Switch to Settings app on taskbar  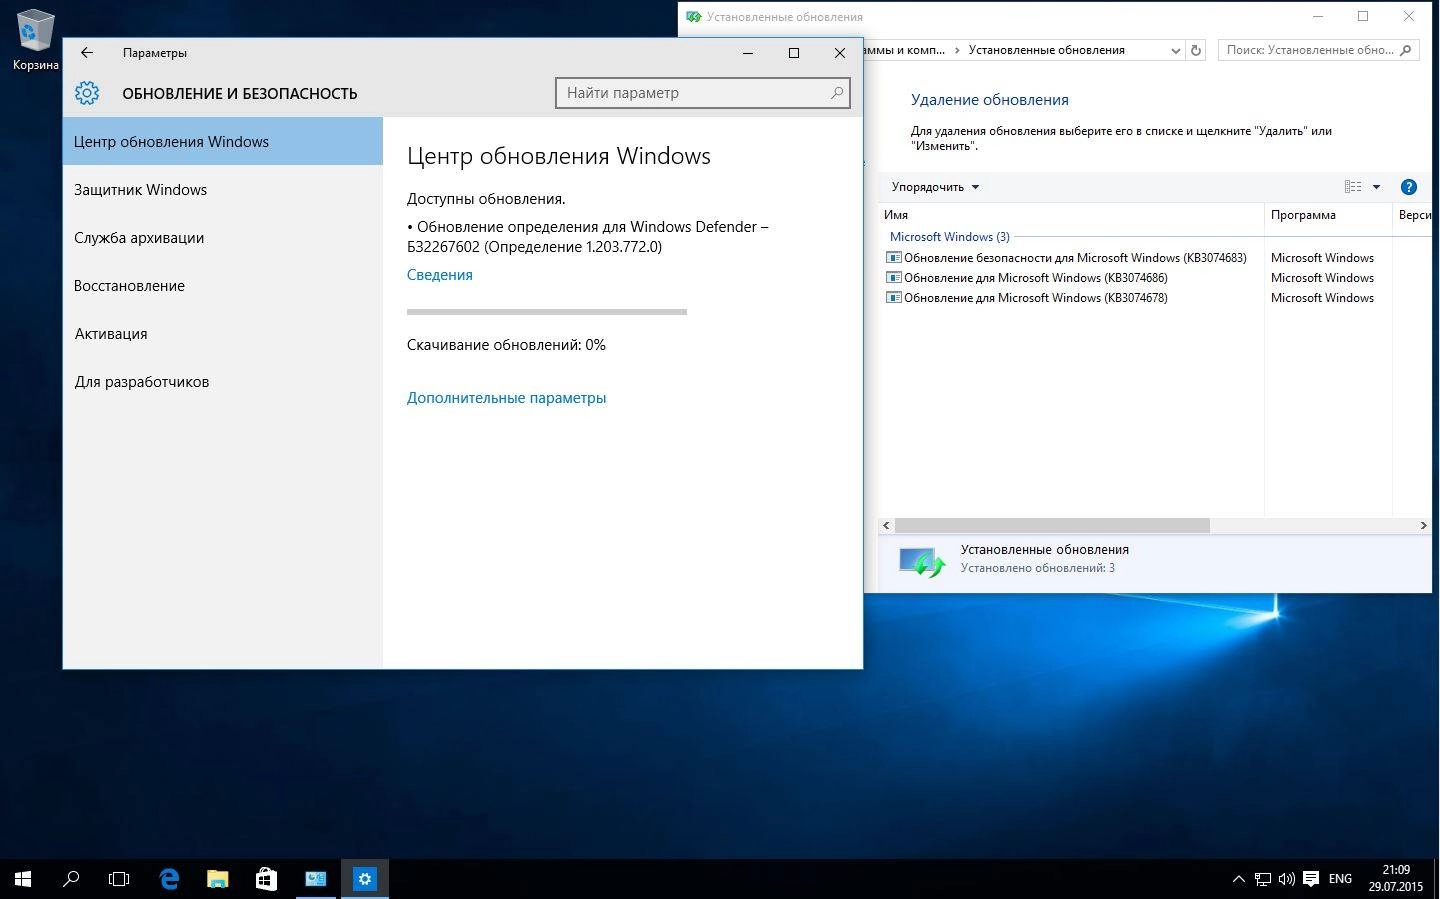364,879
